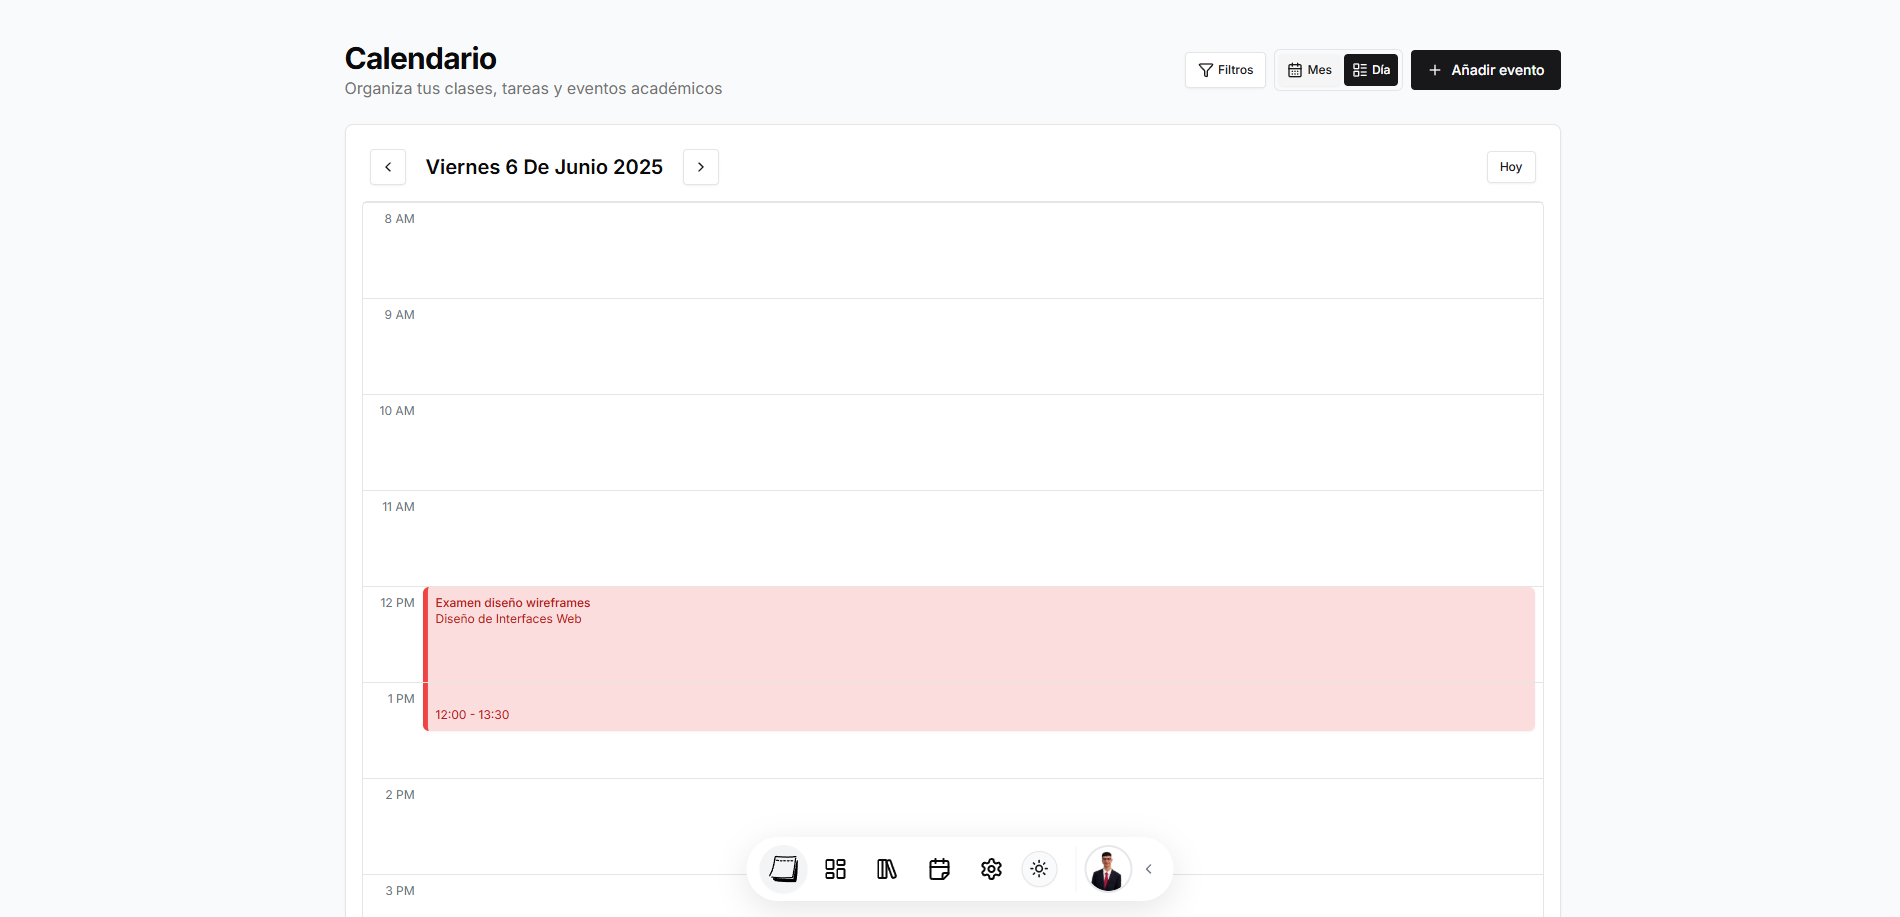
Task: Click the 12 PM time label
Action: [x=397, y=603]
